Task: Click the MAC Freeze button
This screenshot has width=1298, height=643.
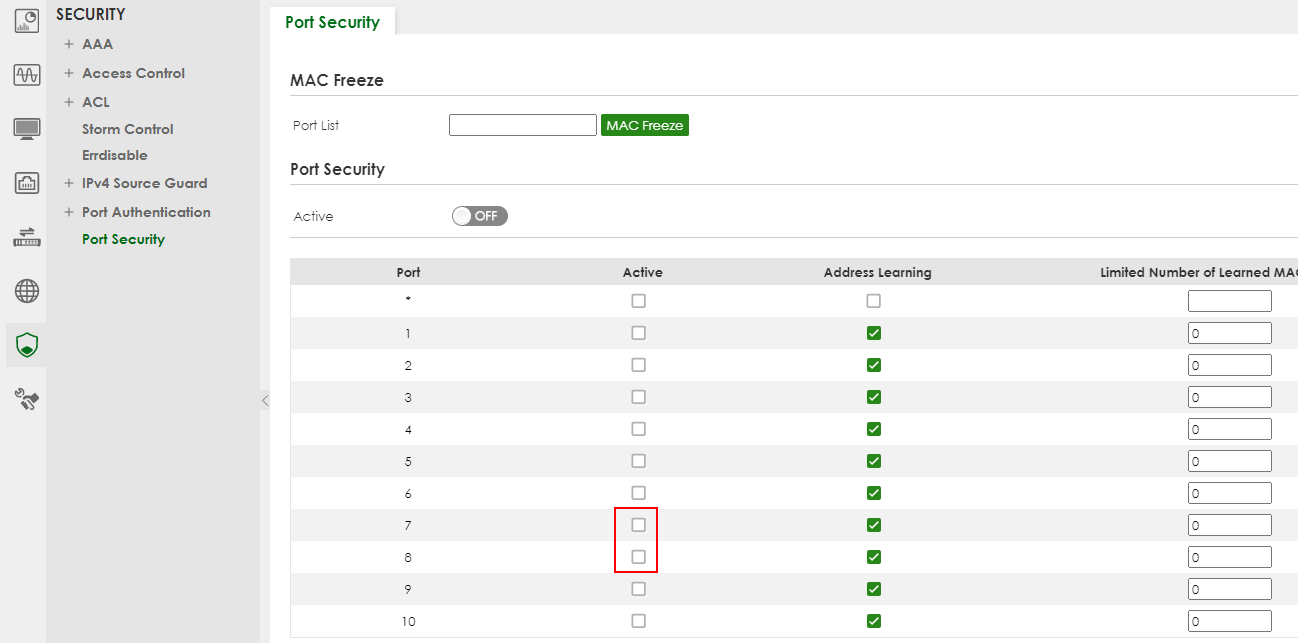Action: click(x=644, y=124)
